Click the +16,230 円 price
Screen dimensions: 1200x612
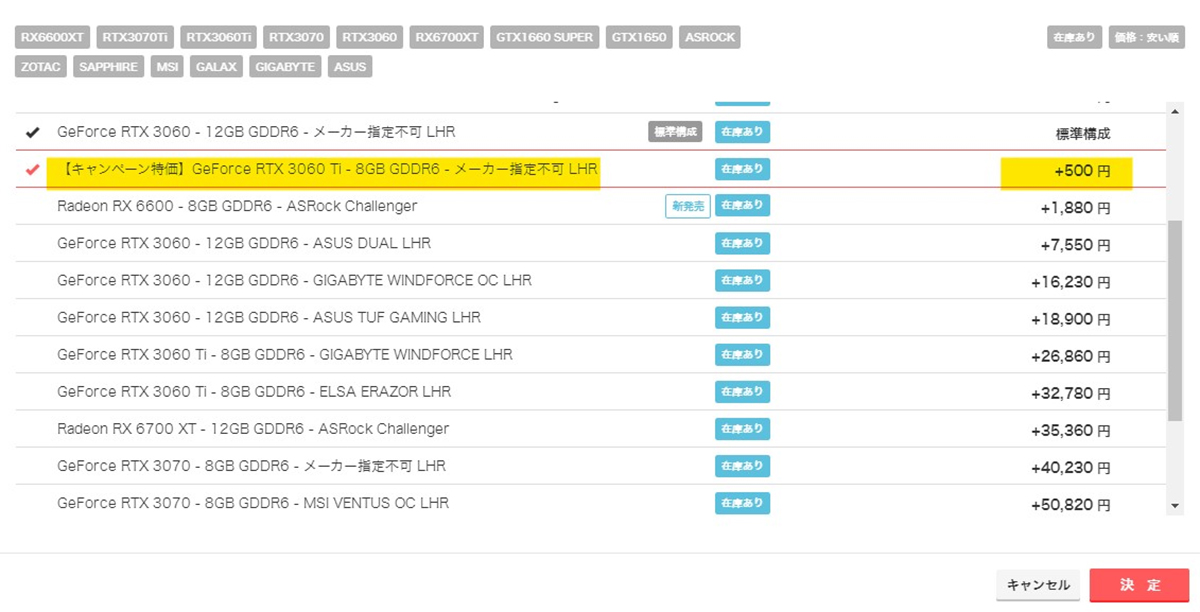coord(1071,282)
